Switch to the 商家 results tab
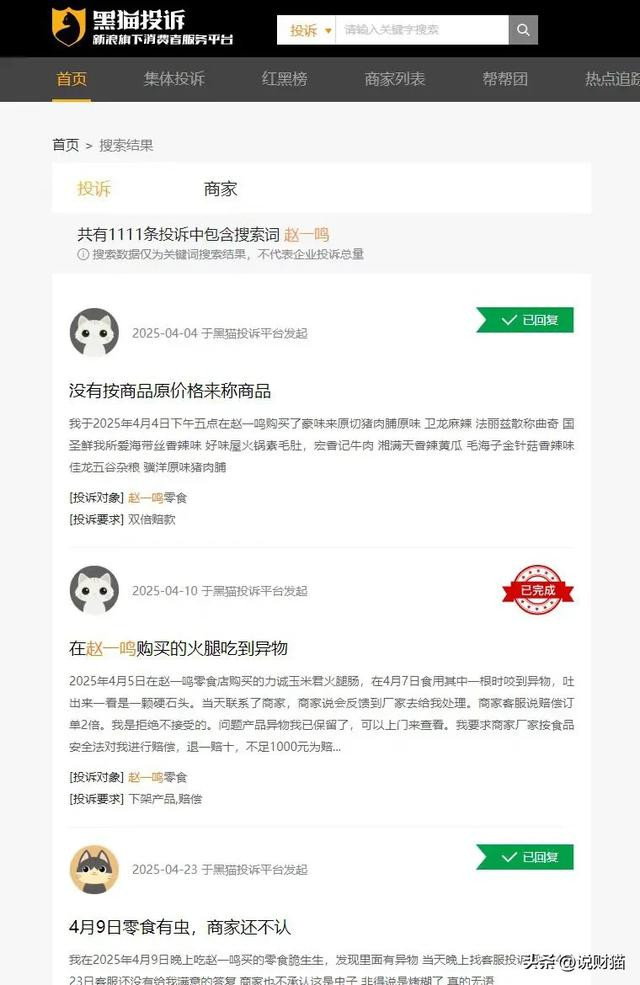Viewport: 640px width, 985px height. point(220,189)
